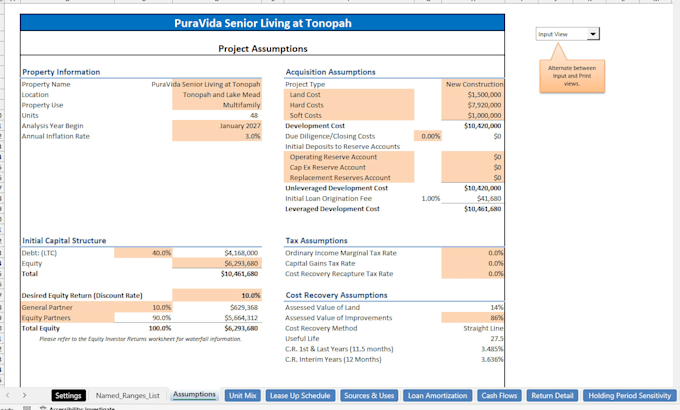Screen dimensions: 680x410
Task: Select the Annual Inflation Rate 3.0% cell
Action: [217, 136]
